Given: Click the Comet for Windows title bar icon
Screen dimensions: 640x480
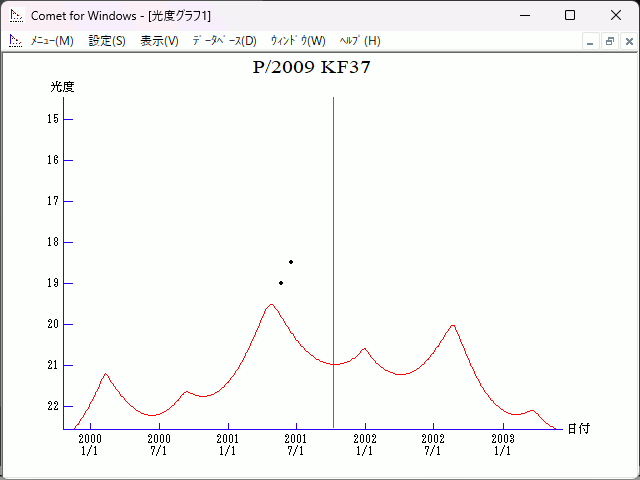Looking at the screenshot, I should (x=15, y=15).
